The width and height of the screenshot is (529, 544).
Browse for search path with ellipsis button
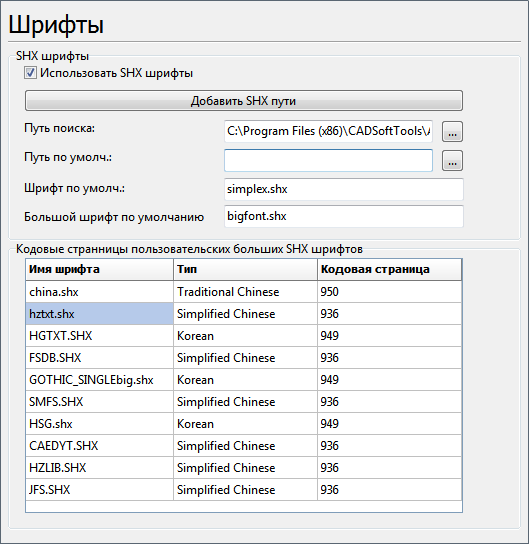(452, 131)
